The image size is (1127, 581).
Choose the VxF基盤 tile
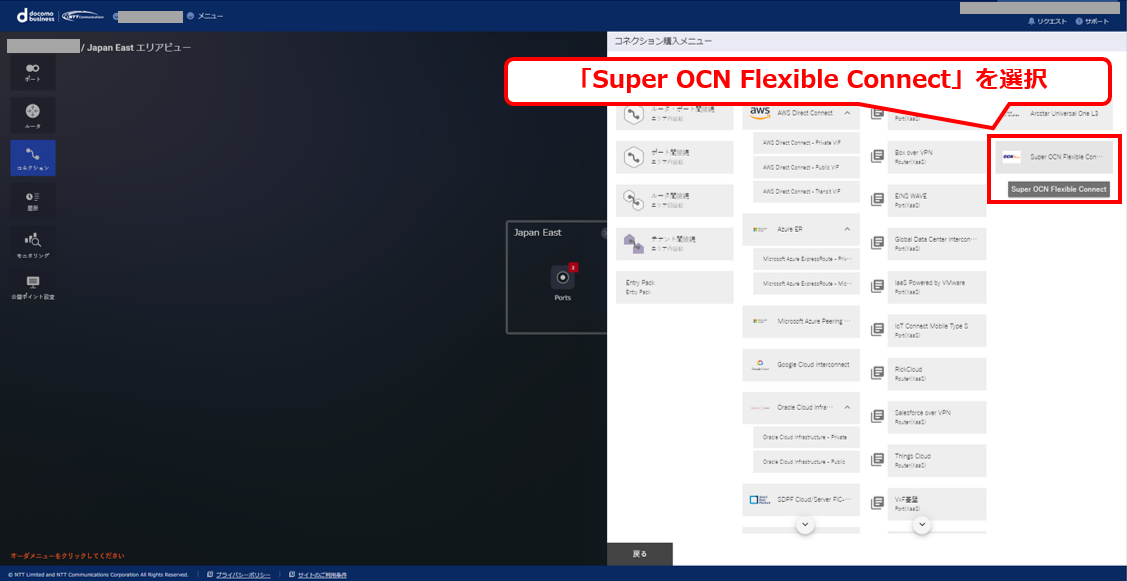pos(937,502)
